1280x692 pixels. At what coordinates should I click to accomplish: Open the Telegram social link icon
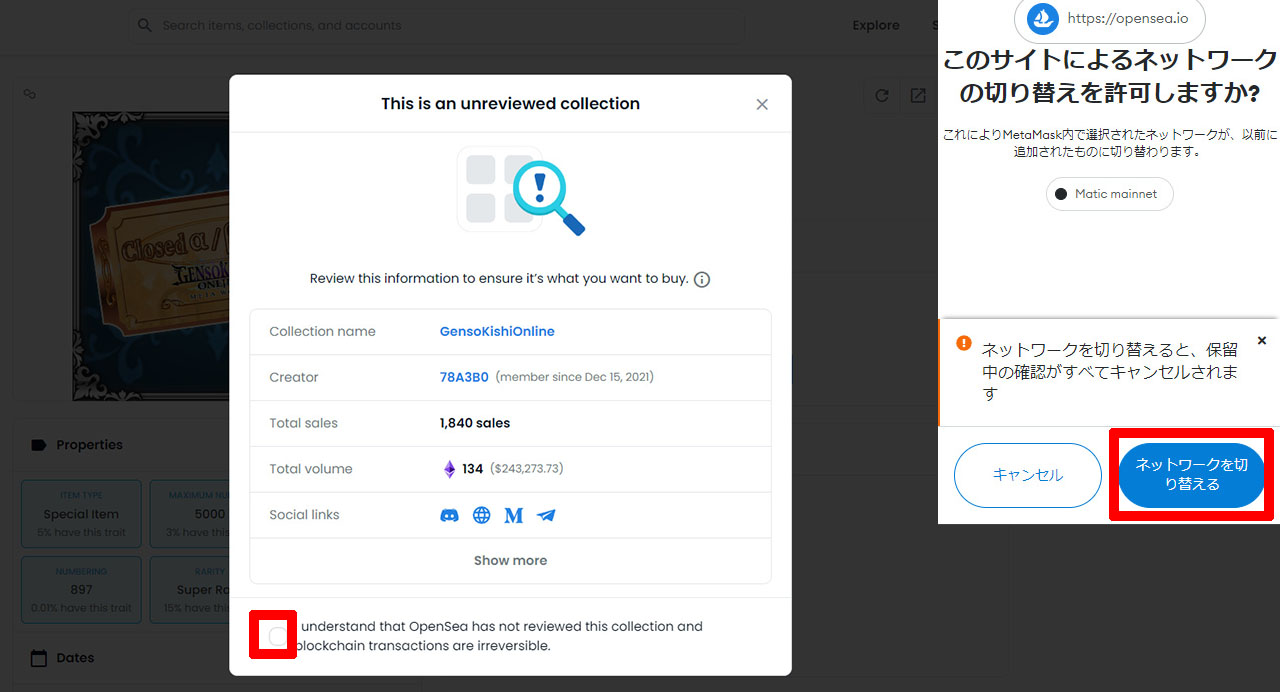pyautogui.click(x=546, y=515)
